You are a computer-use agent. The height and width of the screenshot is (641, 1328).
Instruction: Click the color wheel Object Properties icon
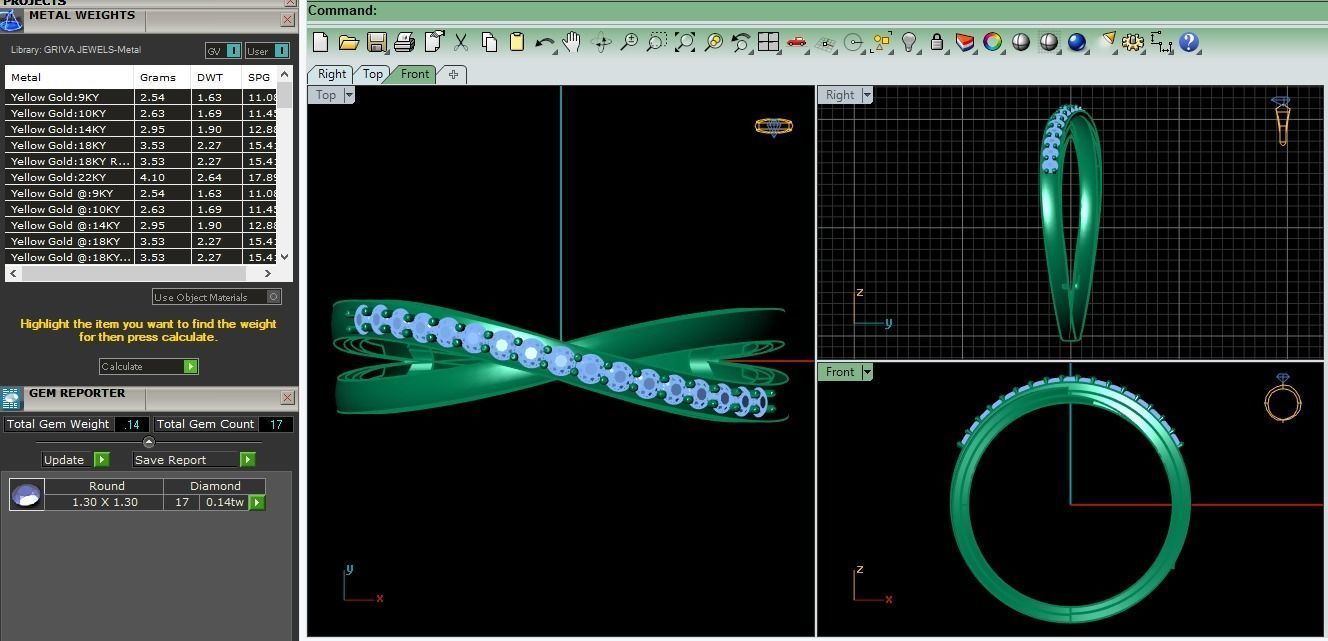(993, 42)
